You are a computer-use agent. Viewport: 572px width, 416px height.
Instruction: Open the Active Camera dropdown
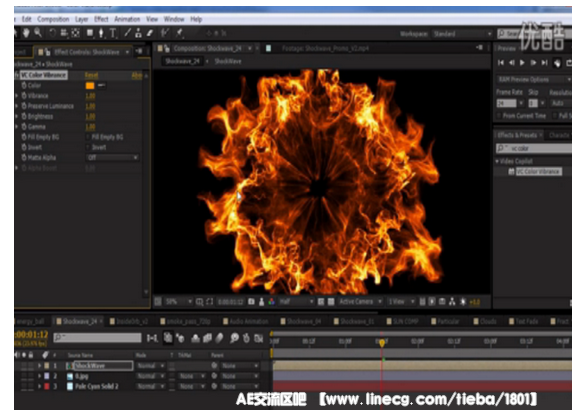[x=360, y=302]
